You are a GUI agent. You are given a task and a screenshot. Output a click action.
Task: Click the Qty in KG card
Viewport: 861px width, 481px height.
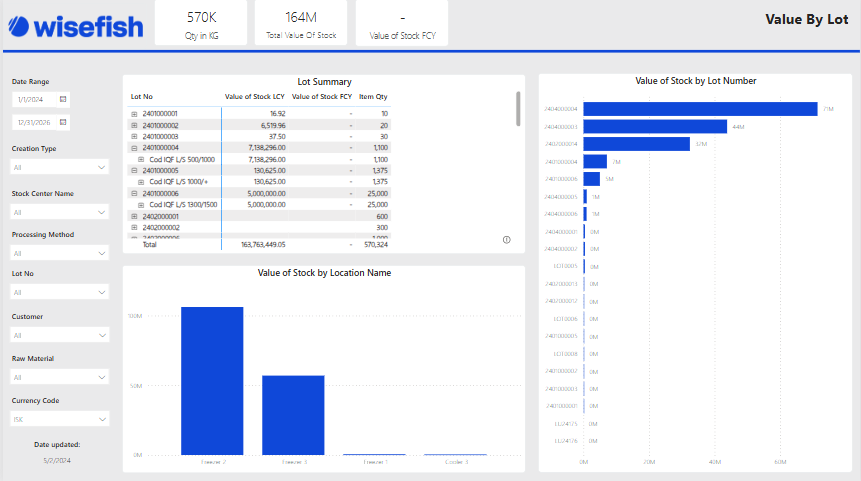point(202,24)
